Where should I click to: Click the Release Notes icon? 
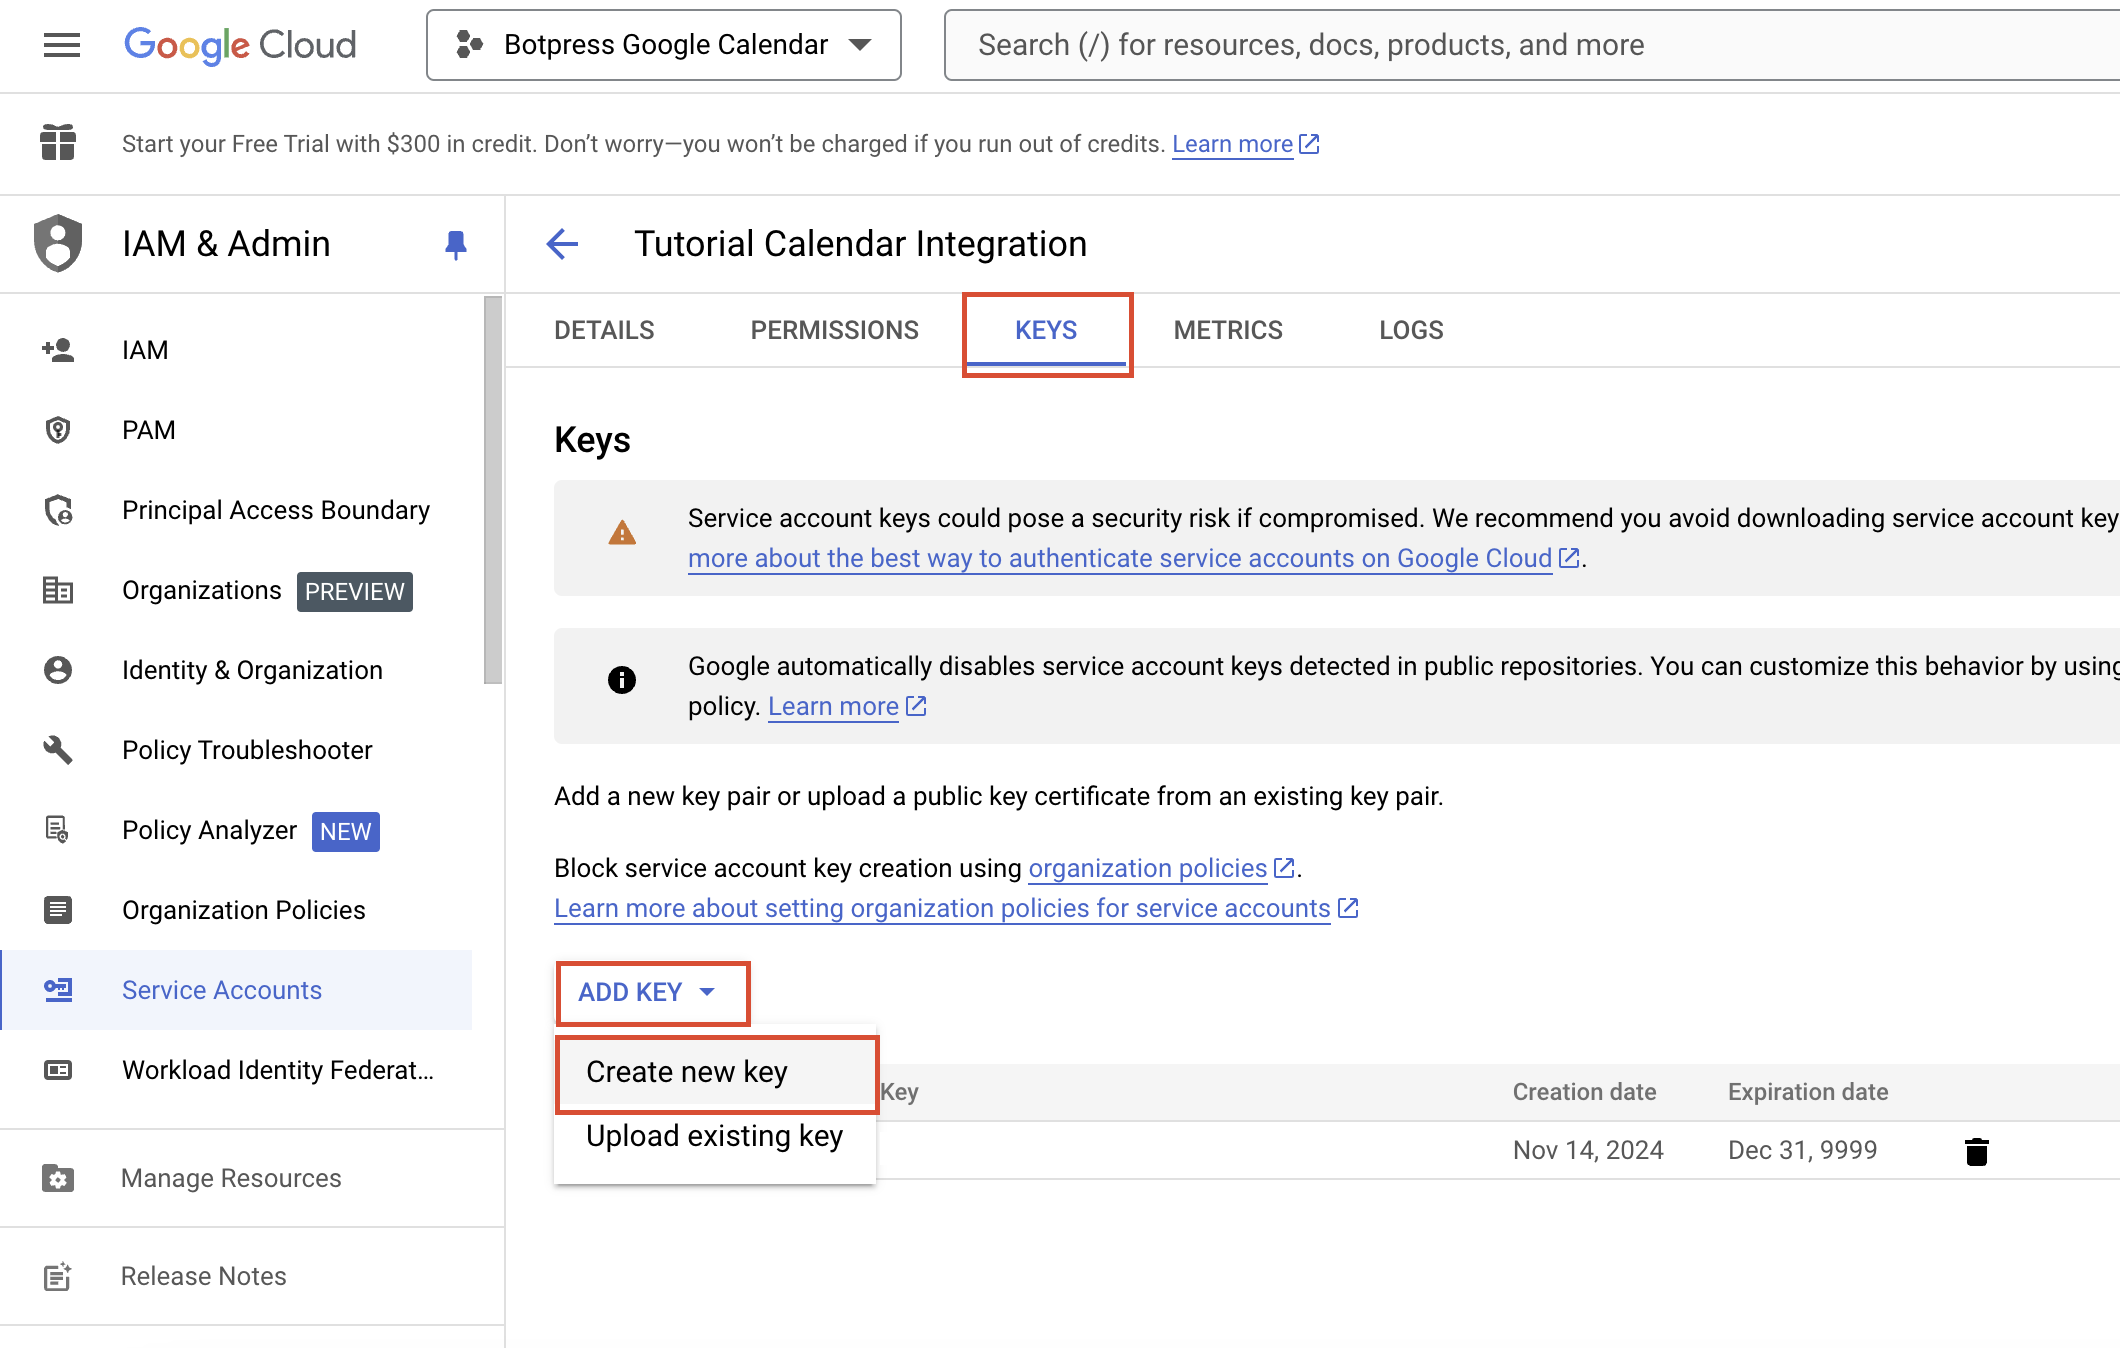pyautogui.click(x=58, y=1276)
